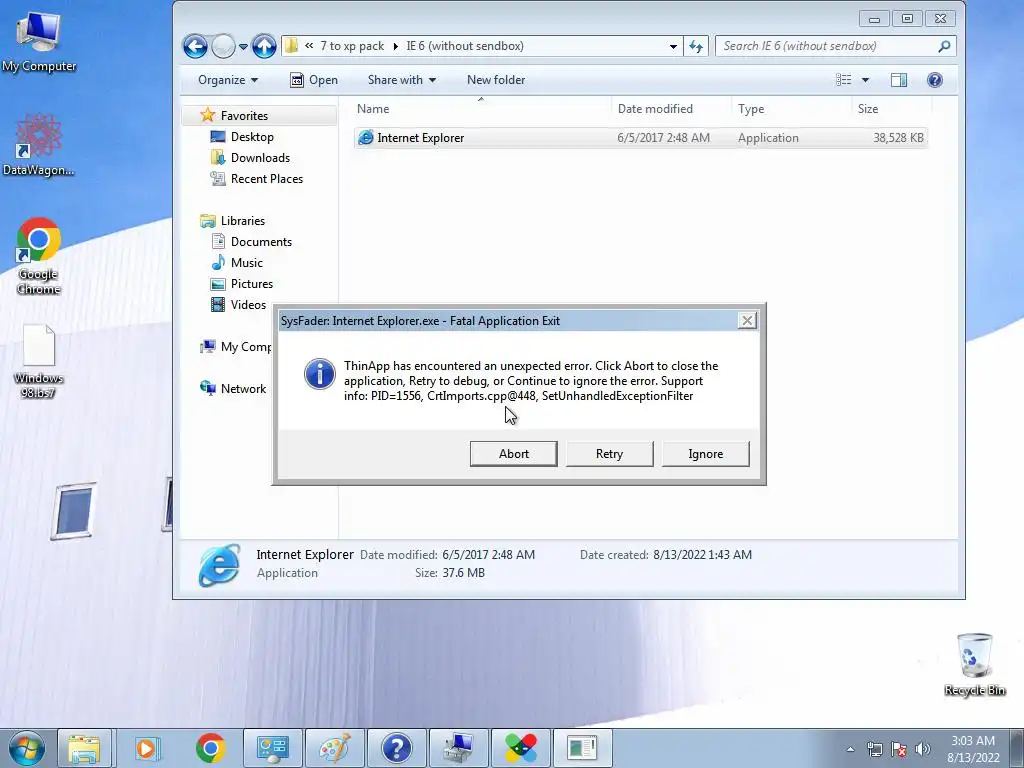Viewport: 1024px width, 768px height.
Task: Select the DataWagon desktop shortcut
Action: [x=39, y=144]
